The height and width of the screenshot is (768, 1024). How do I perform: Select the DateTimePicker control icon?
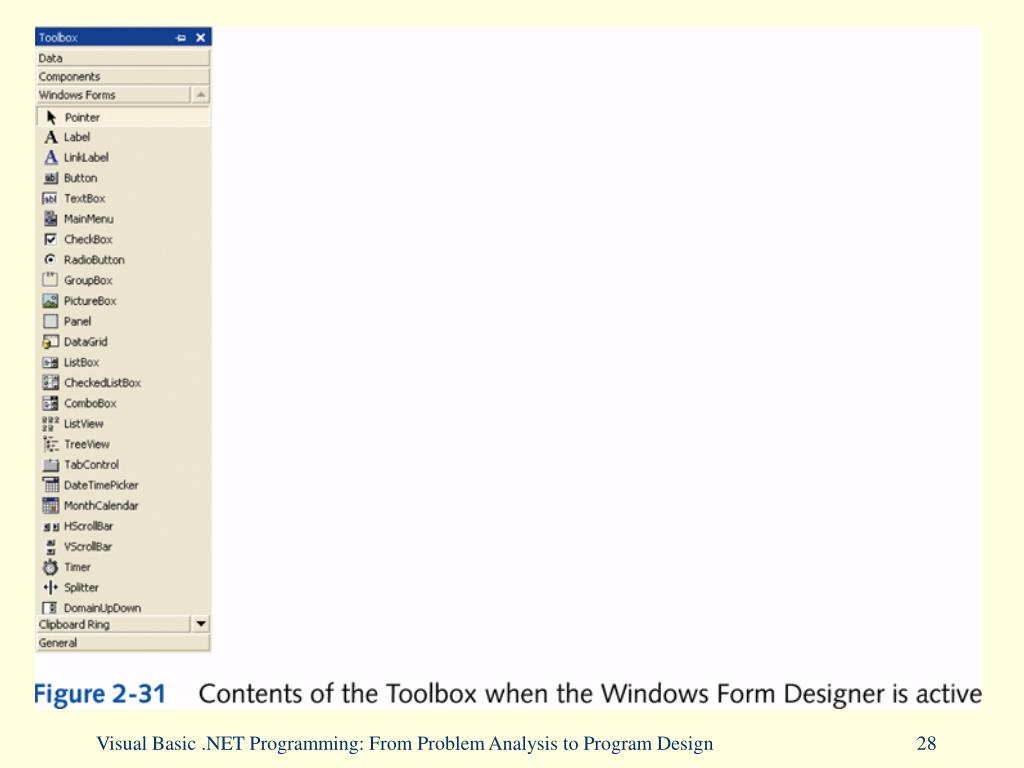point(50,485)
